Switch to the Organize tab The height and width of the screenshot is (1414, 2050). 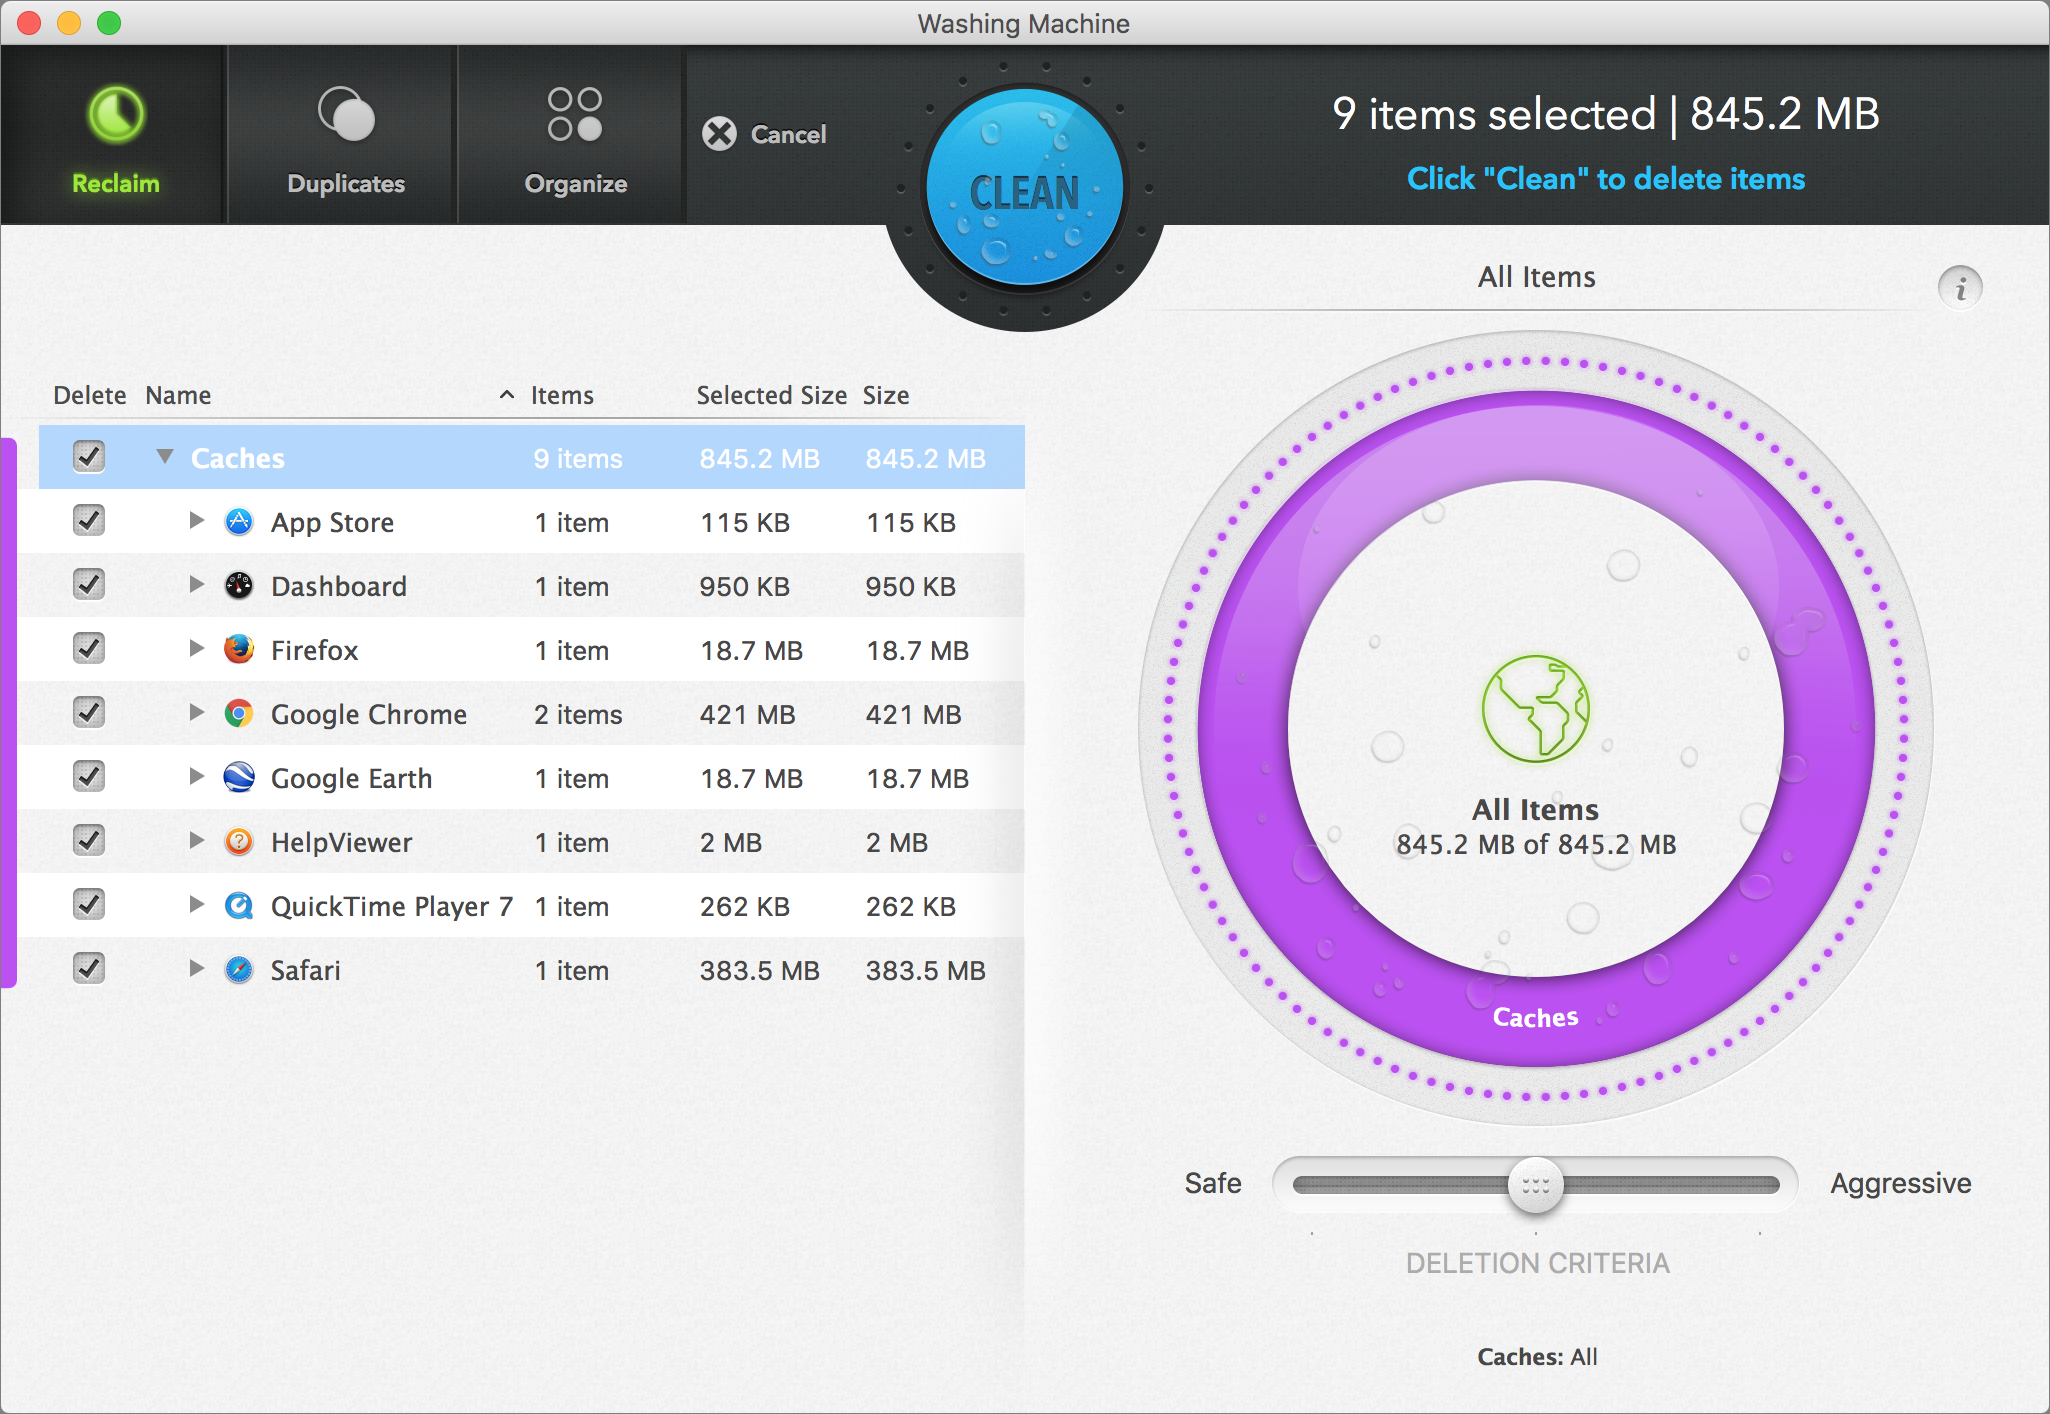573,135
